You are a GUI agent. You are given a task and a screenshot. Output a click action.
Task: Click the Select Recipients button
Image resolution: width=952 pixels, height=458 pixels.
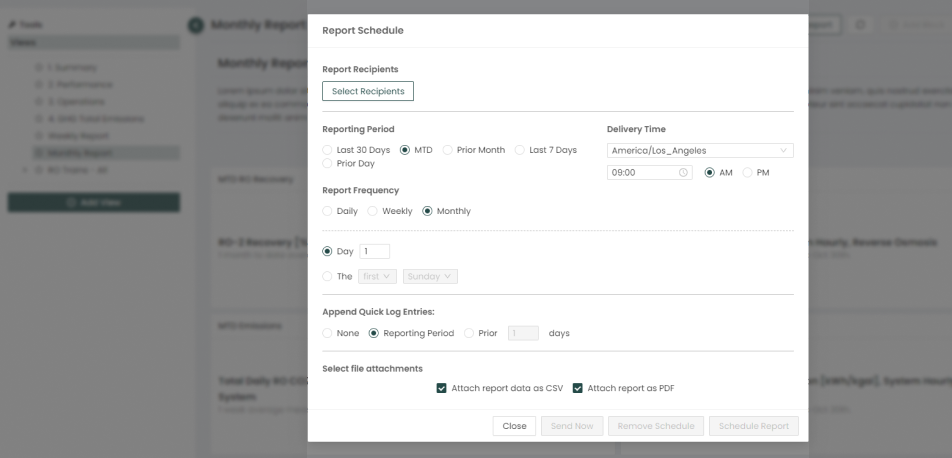(368, 91)
